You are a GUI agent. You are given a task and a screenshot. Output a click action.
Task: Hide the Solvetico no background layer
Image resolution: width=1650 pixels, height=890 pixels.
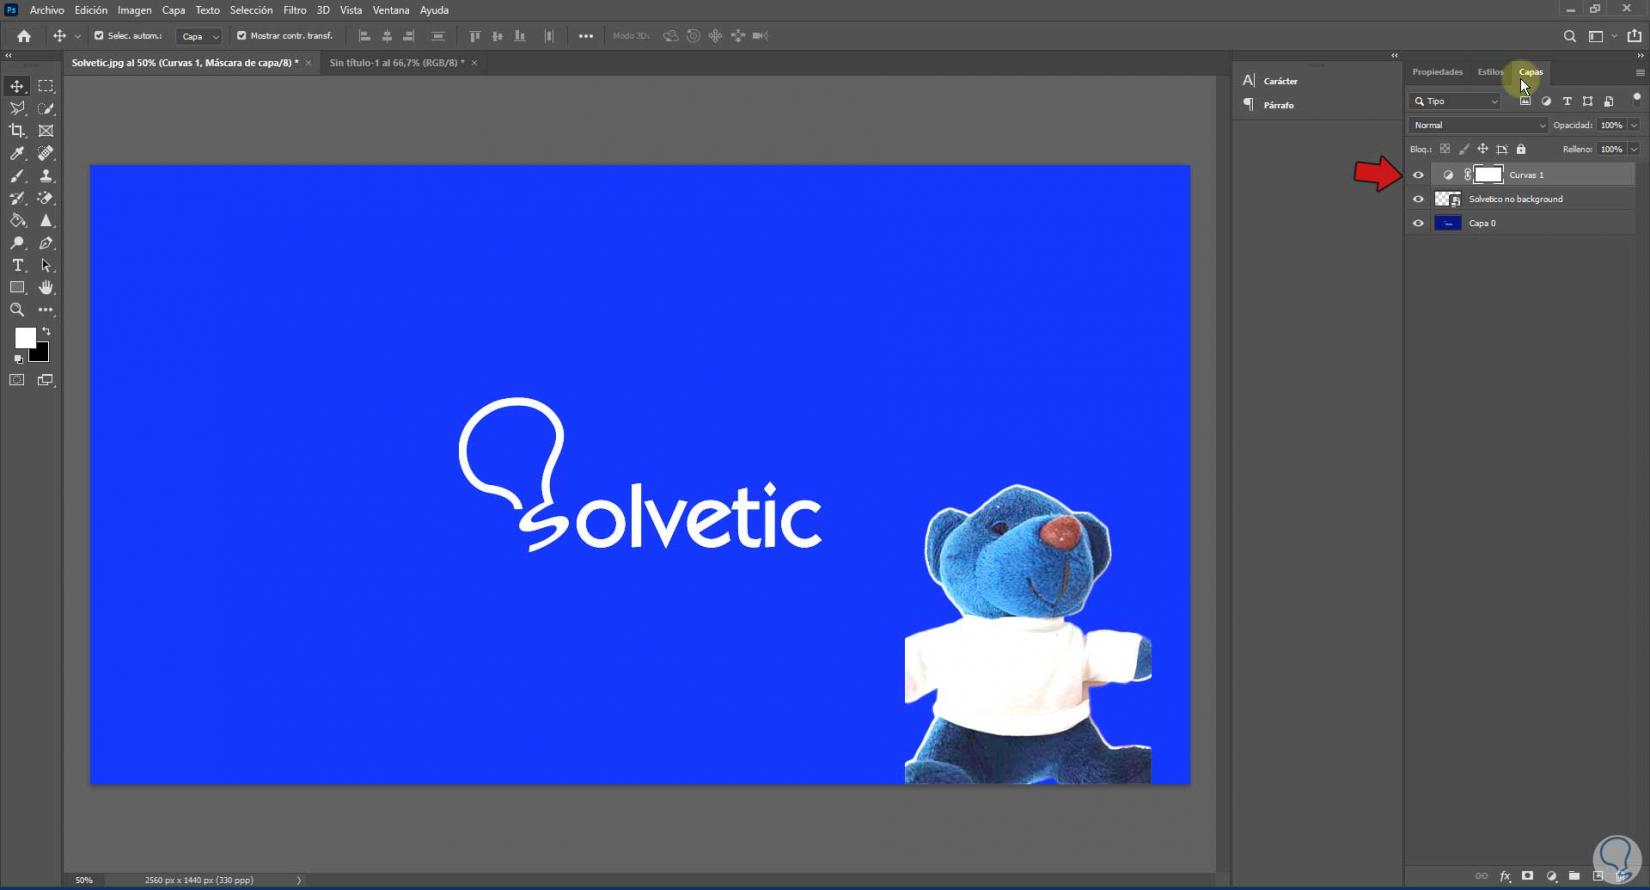pos(1418,199)
